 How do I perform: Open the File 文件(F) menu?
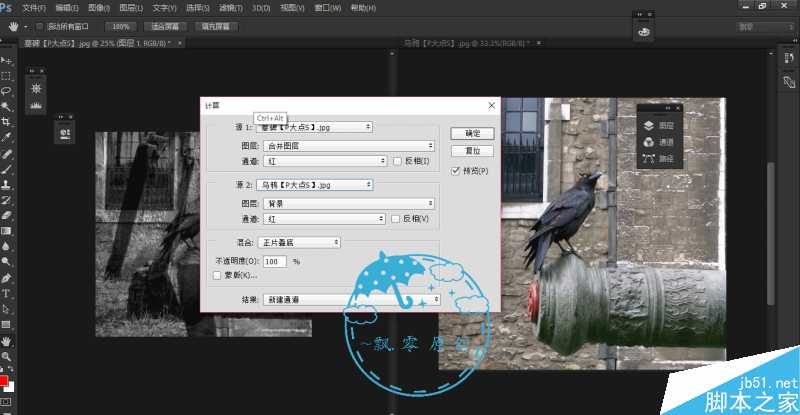point(34,8)
